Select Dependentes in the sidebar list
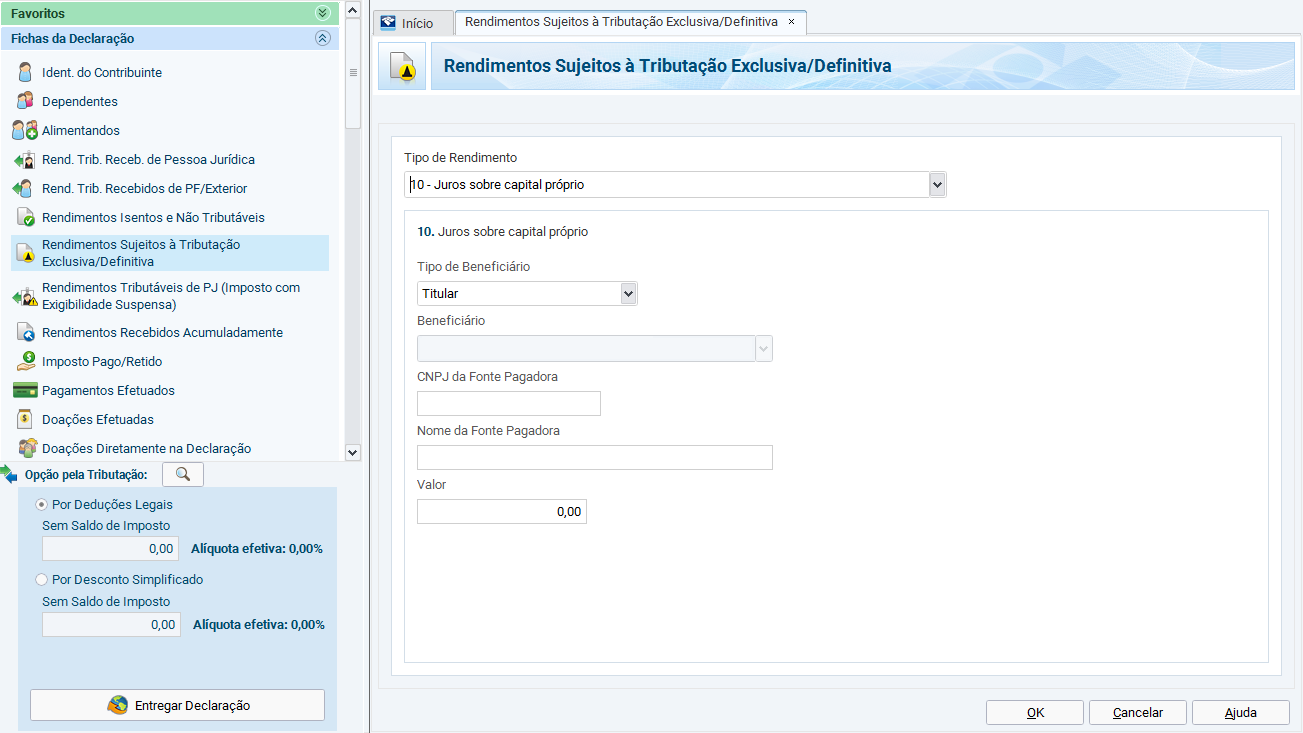This screenshot has height=733, width=1303. (x=80, y=101)
